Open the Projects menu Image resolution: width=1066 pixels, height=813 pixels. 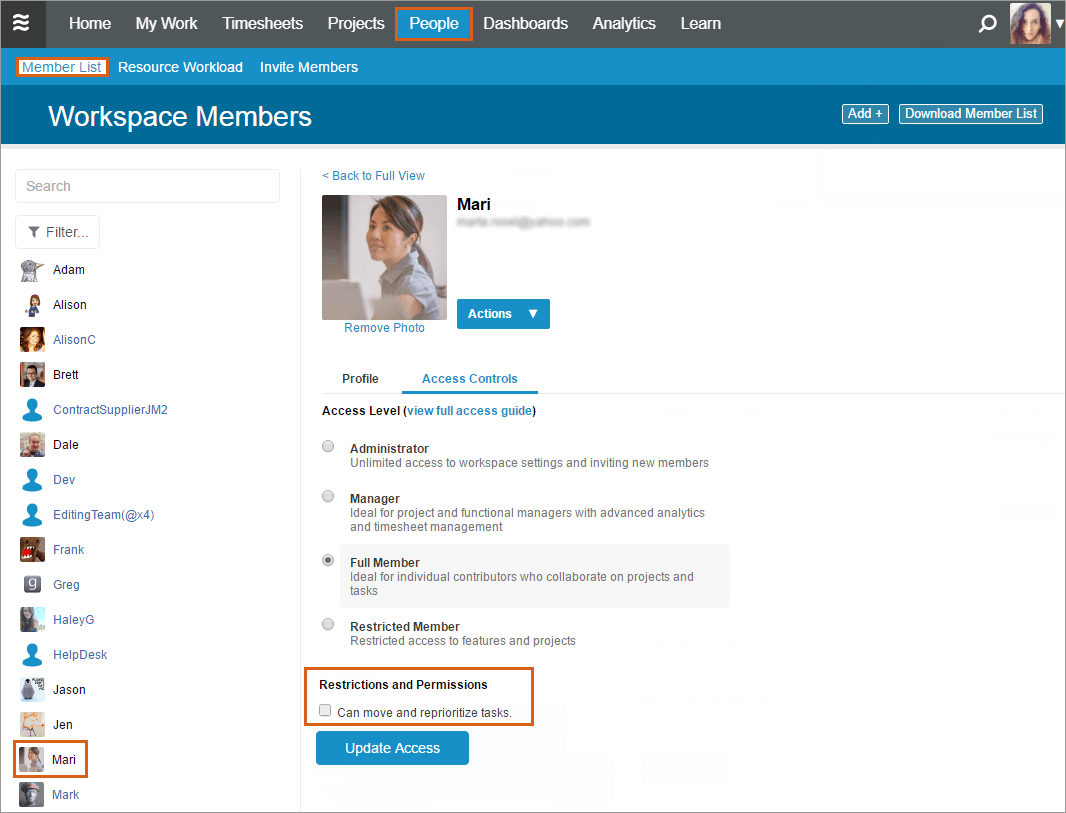point(356,24)
